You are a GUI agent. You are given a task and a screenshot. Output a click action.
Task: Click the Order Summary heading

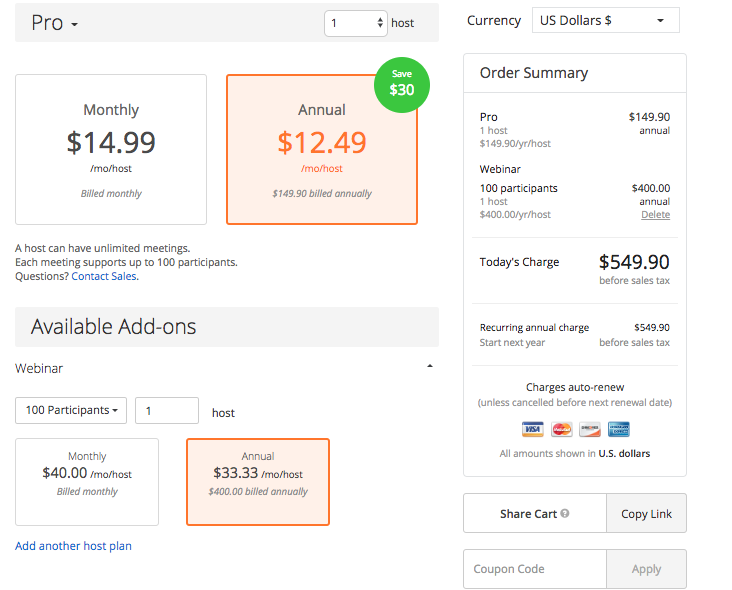534,73
